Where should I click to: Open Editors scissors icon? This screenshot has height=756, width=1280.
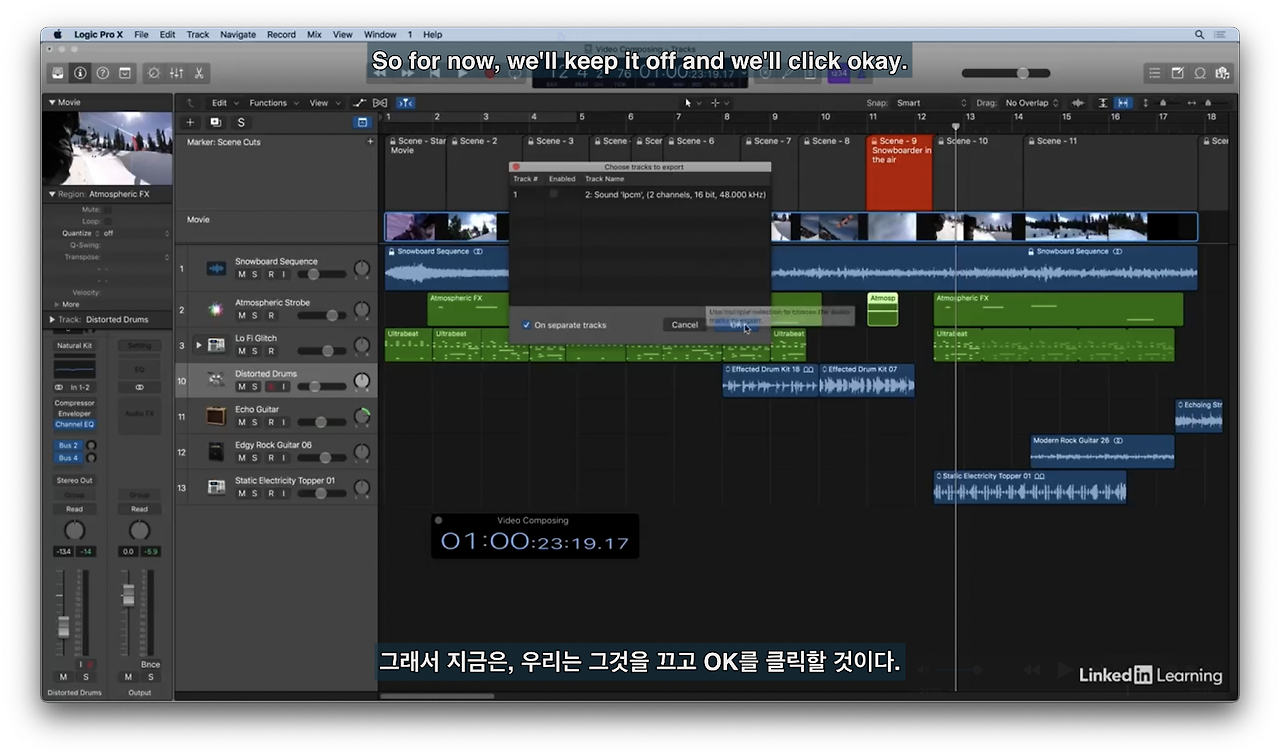(199, 73)
